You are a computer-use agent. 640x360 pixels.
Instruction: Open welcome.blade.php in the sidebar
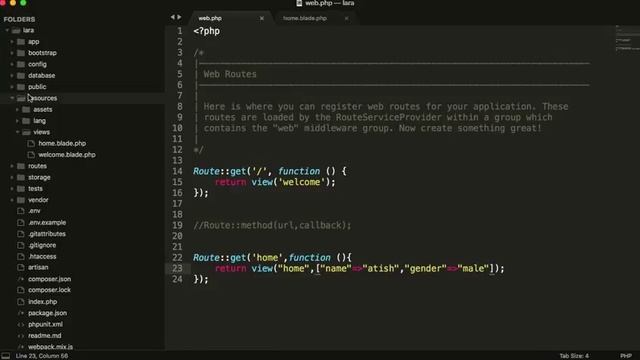coord(67,155)
